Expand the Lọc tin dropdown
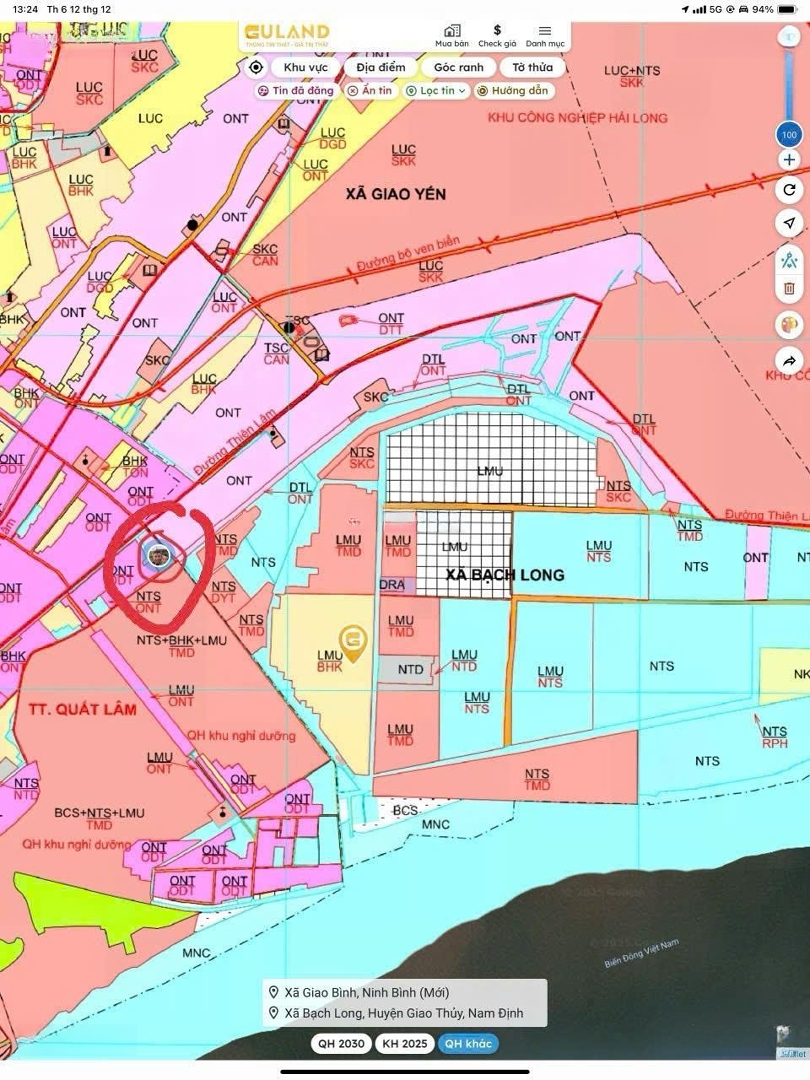The width and height of the screenshot is (810, 1080). 436,91
